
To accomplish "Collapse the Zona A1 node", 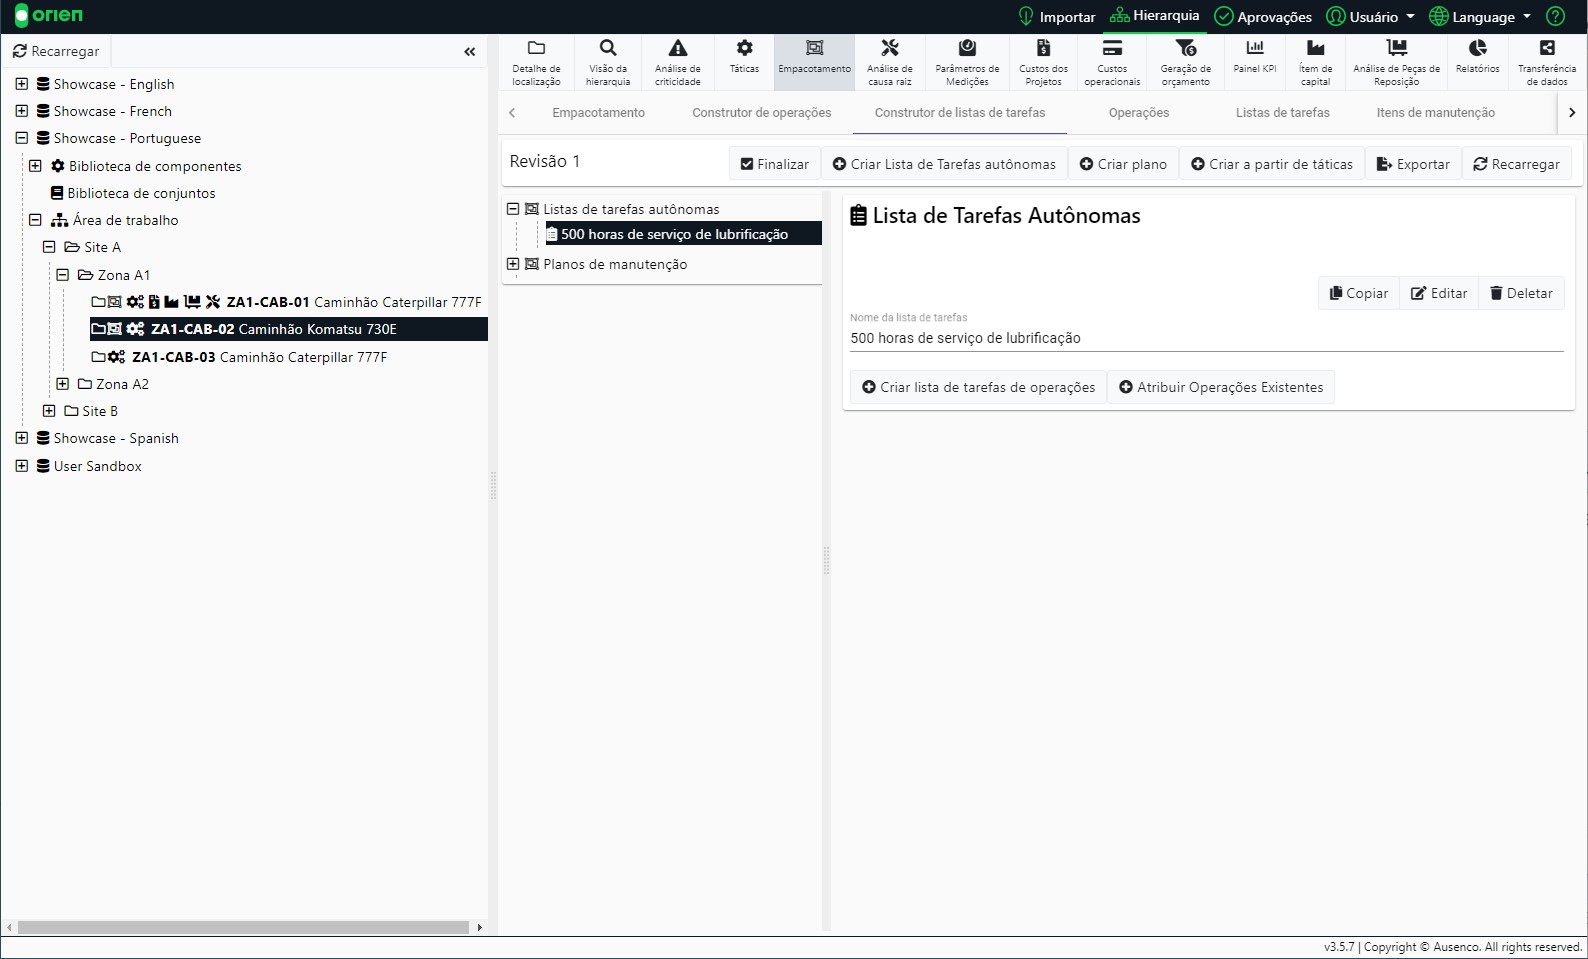I will coord(63,275).
